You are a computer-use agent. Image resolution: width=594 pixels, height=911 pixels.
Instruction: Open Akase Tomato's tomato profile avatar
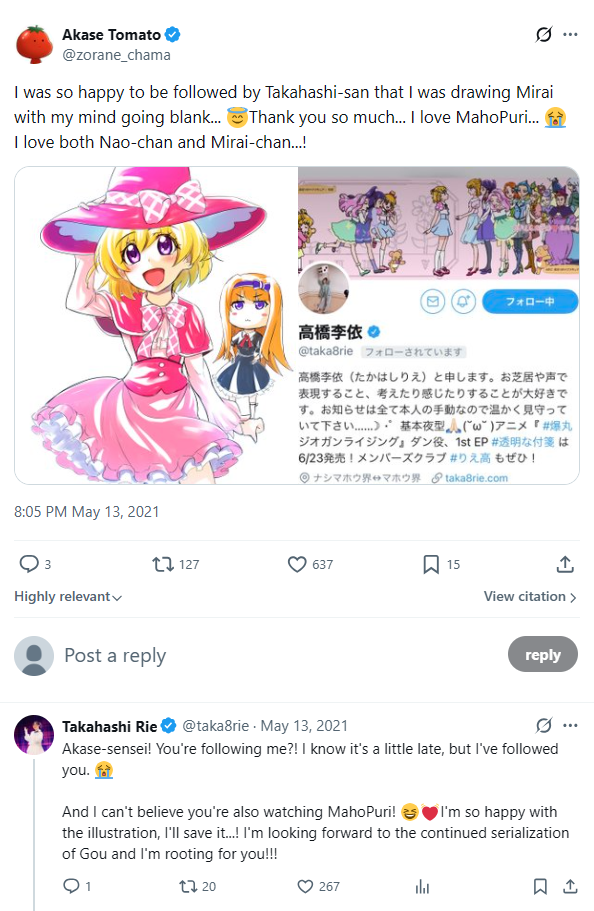34,45
